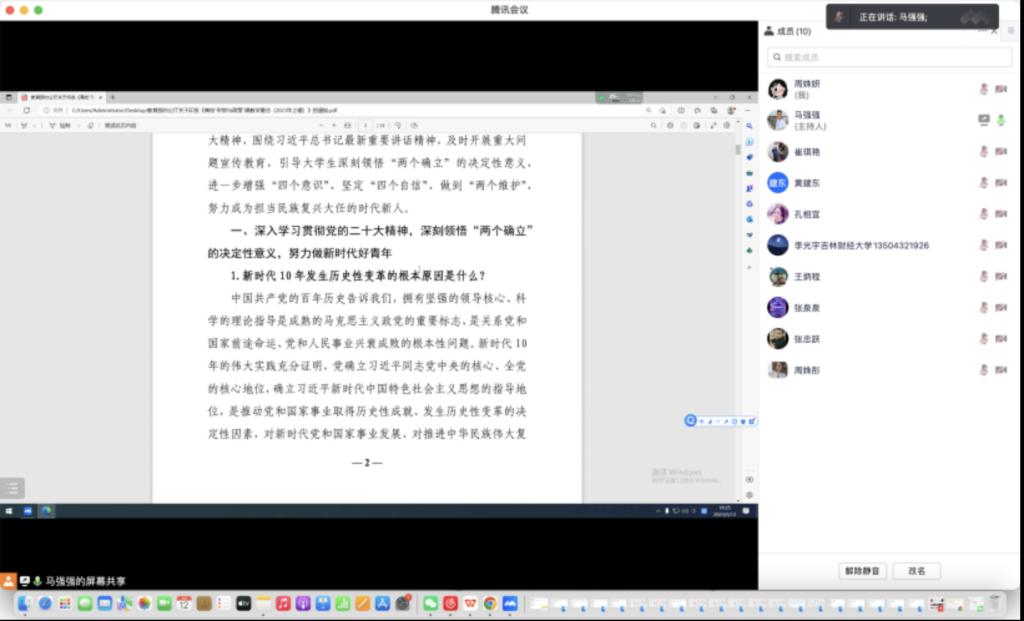This screenshot has width=1024, height=621.
Task: Click the 解除静音 (unmute) button
Action: 862,571
